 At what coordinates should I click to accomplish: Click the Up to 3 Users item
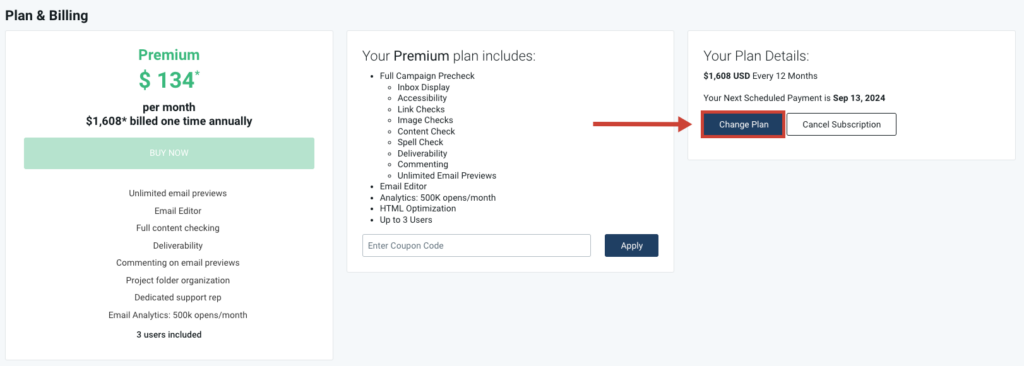pyautogui.click(x=406, y=220)
